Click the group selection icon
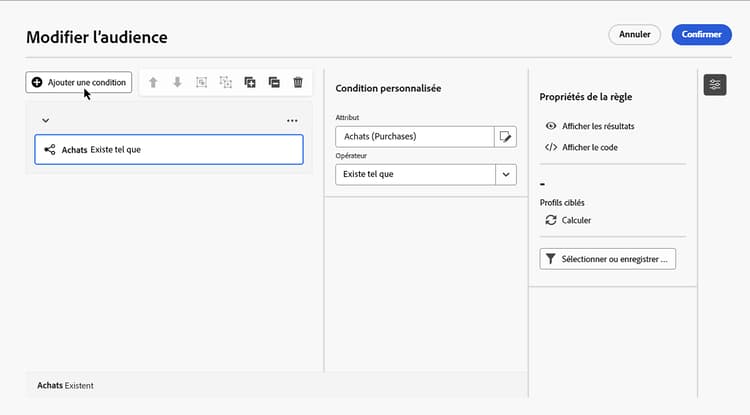 [201, 82]
